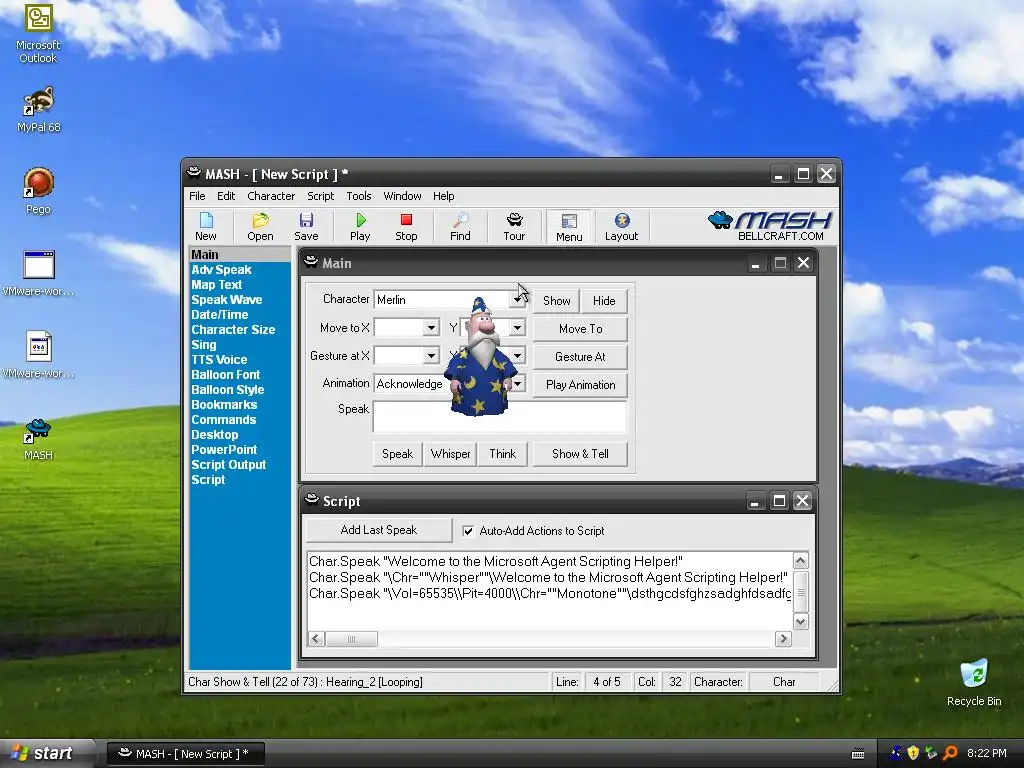Click the Move To button
The width and height of the screenshot is (1024, 768).
pos(581,329)
